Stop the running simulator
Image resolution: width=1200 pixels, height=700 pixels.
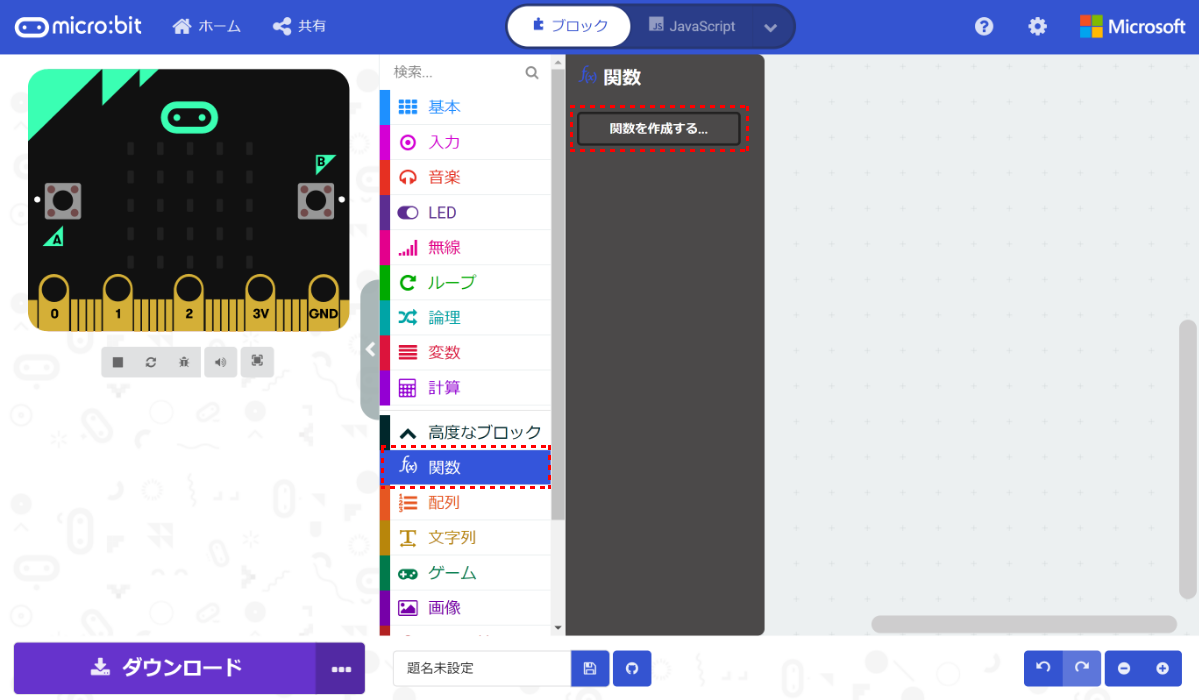coord(118,362)
